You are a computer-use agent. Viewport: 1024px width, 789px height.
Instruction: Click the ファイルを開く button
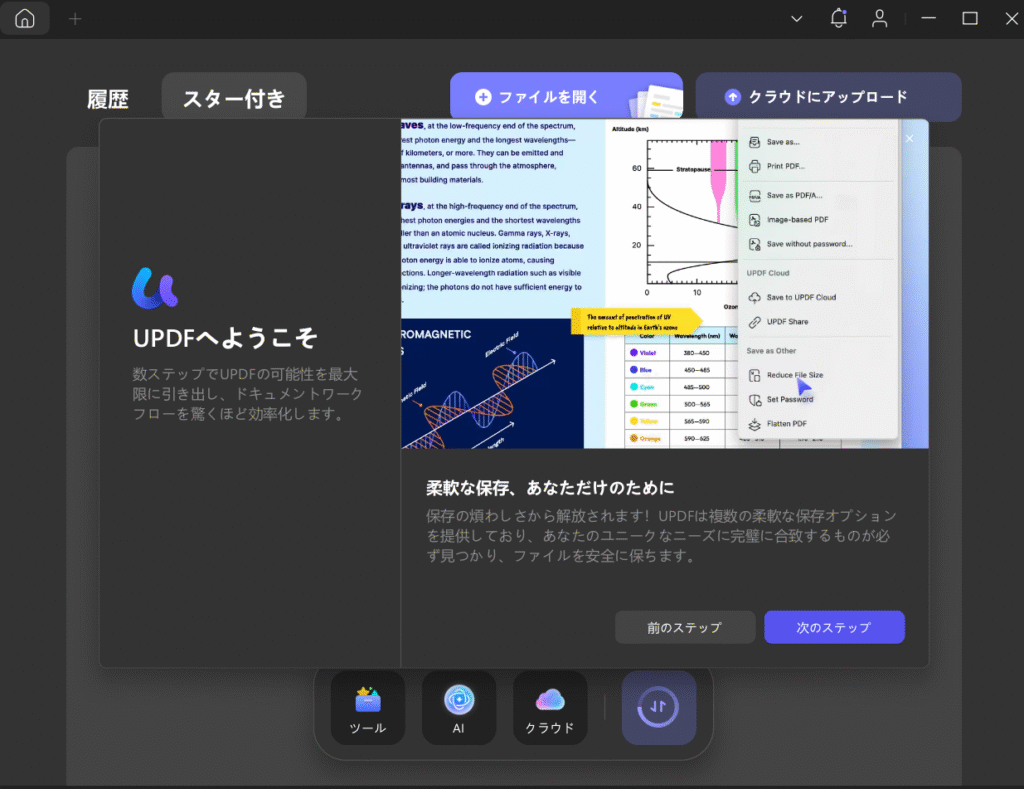click(x=565, y=97)
